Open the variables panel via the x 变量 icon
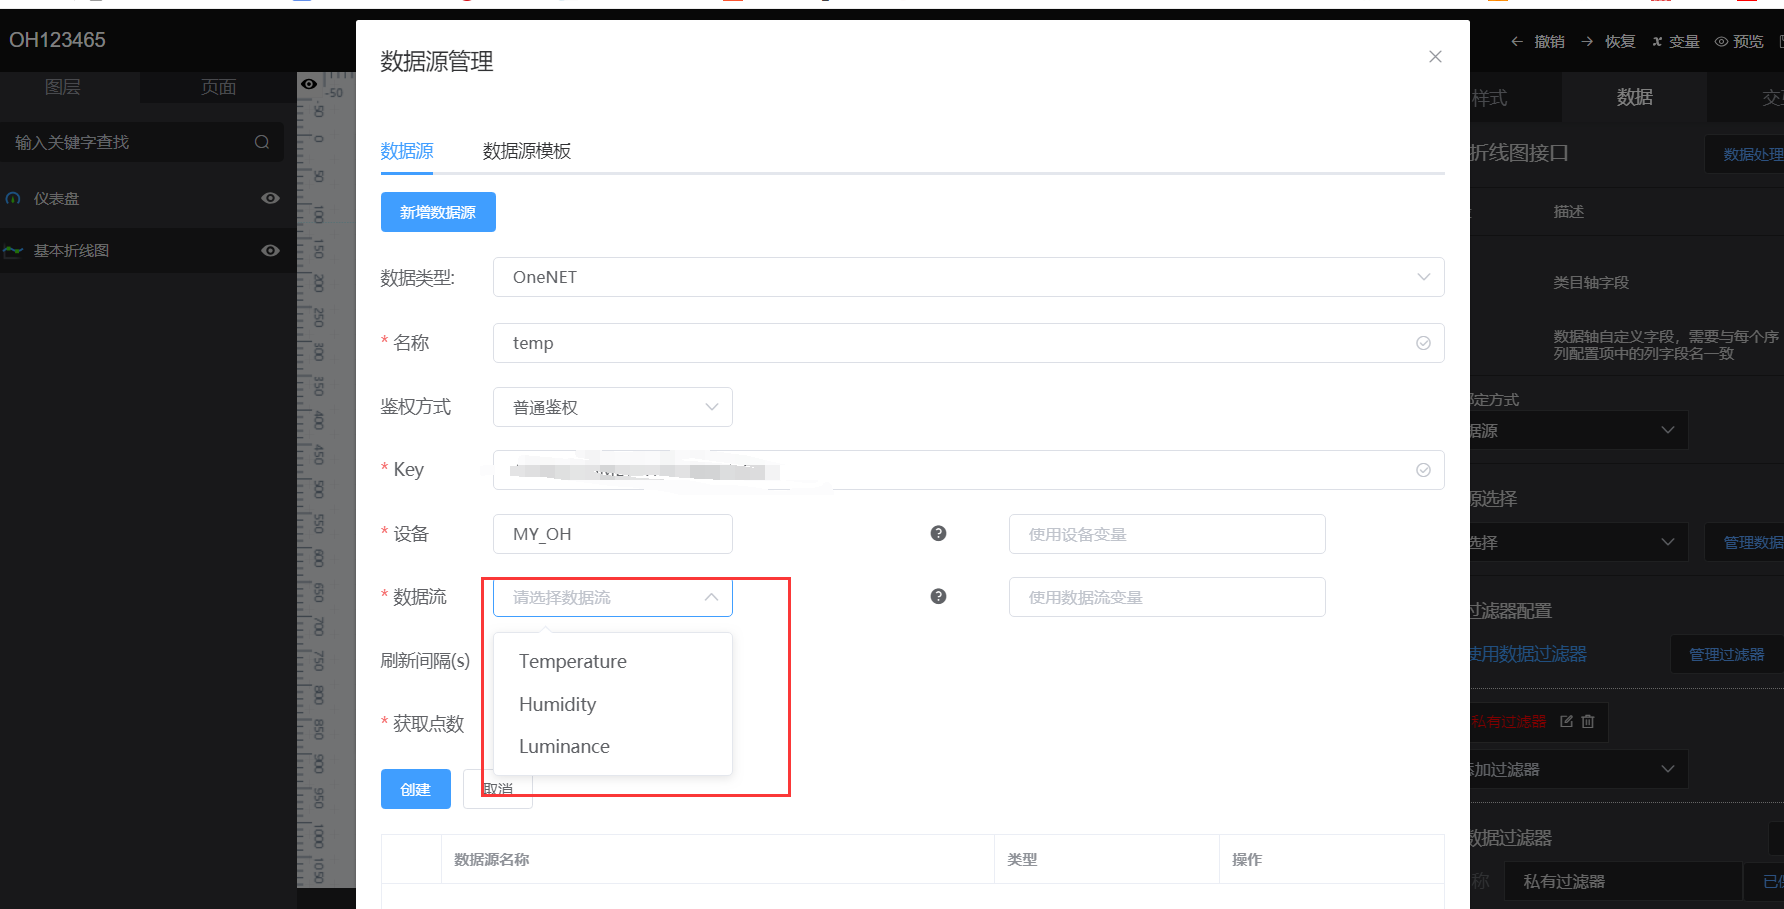This screenshot has width=1784, height=909. 1660,41
